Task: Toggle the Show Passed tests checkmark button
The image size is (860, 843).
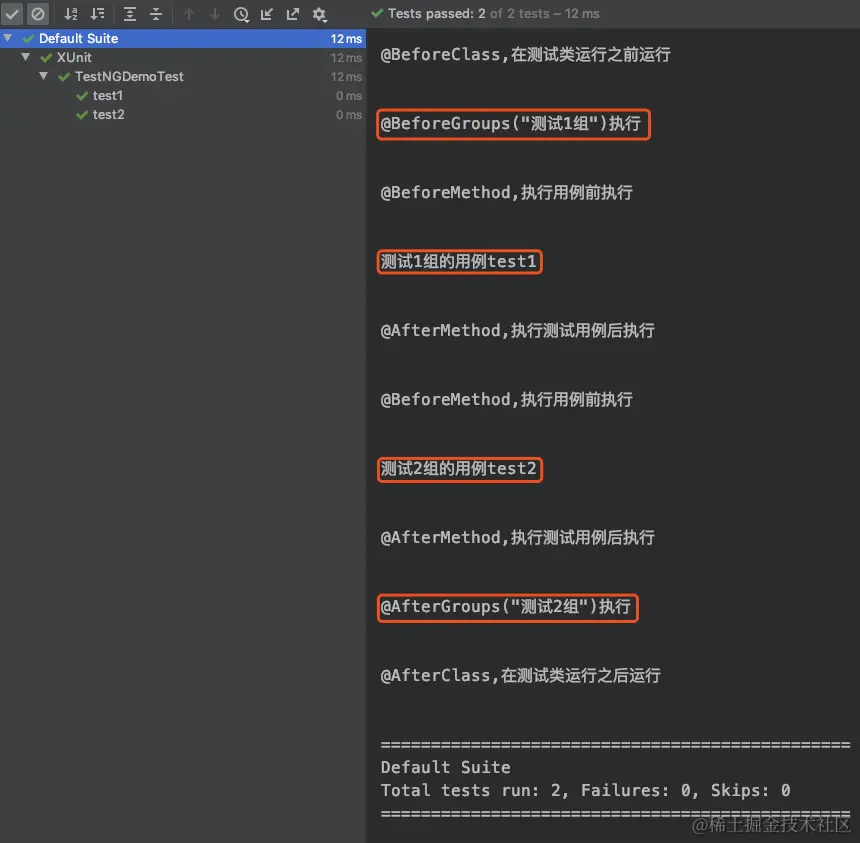Action: pos(12,14)
